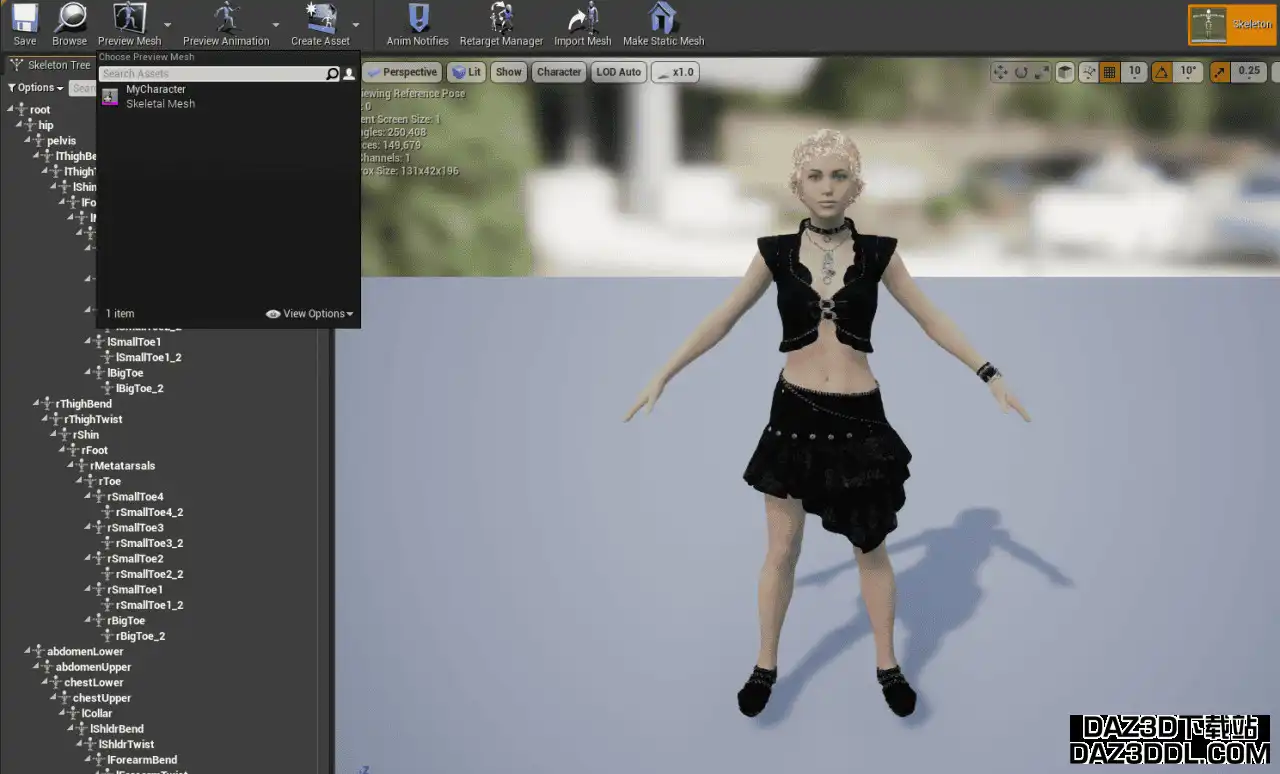
Task: Select the pelvis bone
Action: pos(61,141)
